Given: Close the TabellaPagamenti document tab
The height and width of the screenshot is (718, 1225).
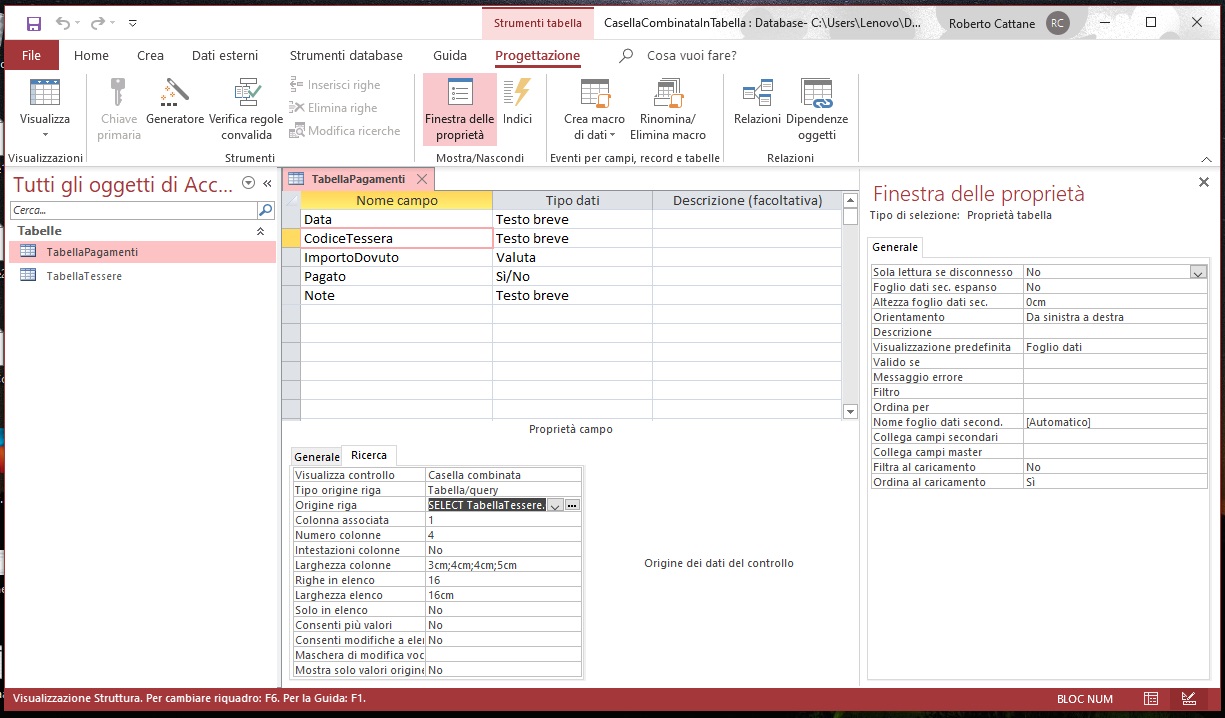Looking at the screenshot, I should pyautogui.click(x=422, y=179).
